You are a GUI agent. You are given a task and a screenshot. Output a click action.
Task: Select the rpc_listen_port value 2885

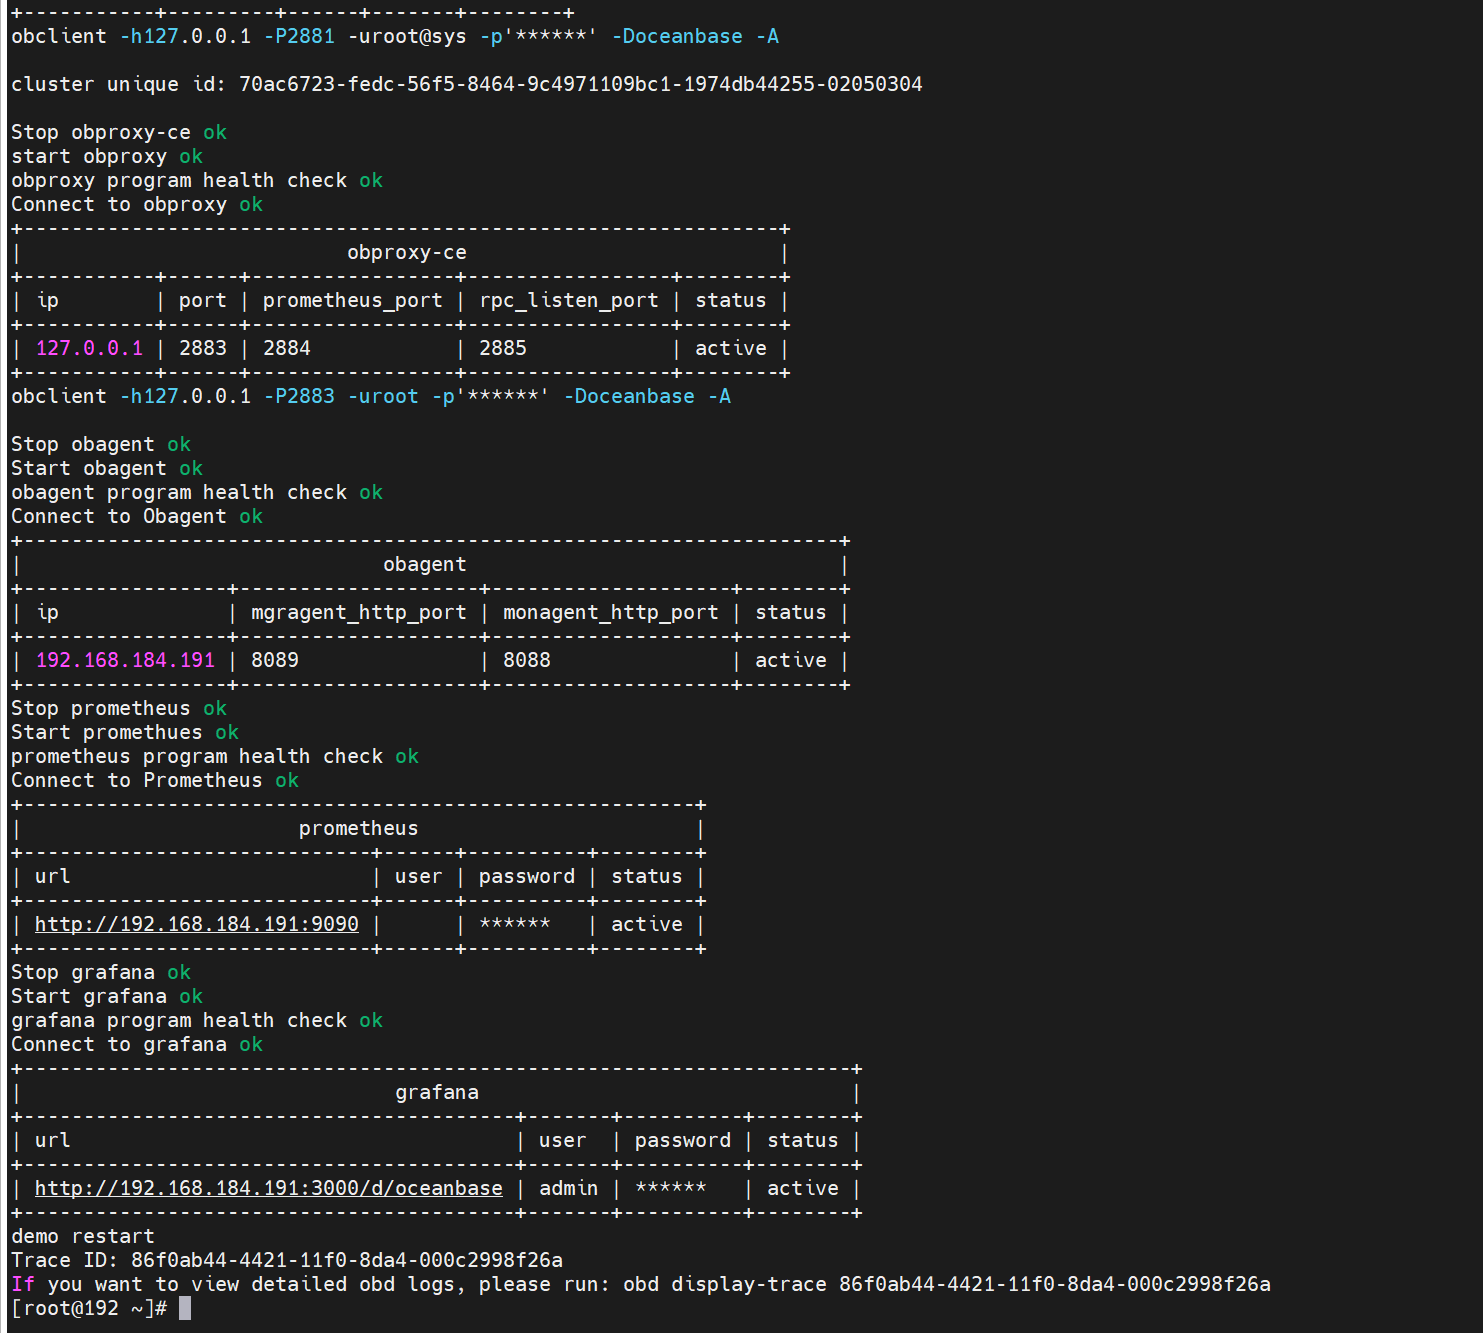click(503, 348)
